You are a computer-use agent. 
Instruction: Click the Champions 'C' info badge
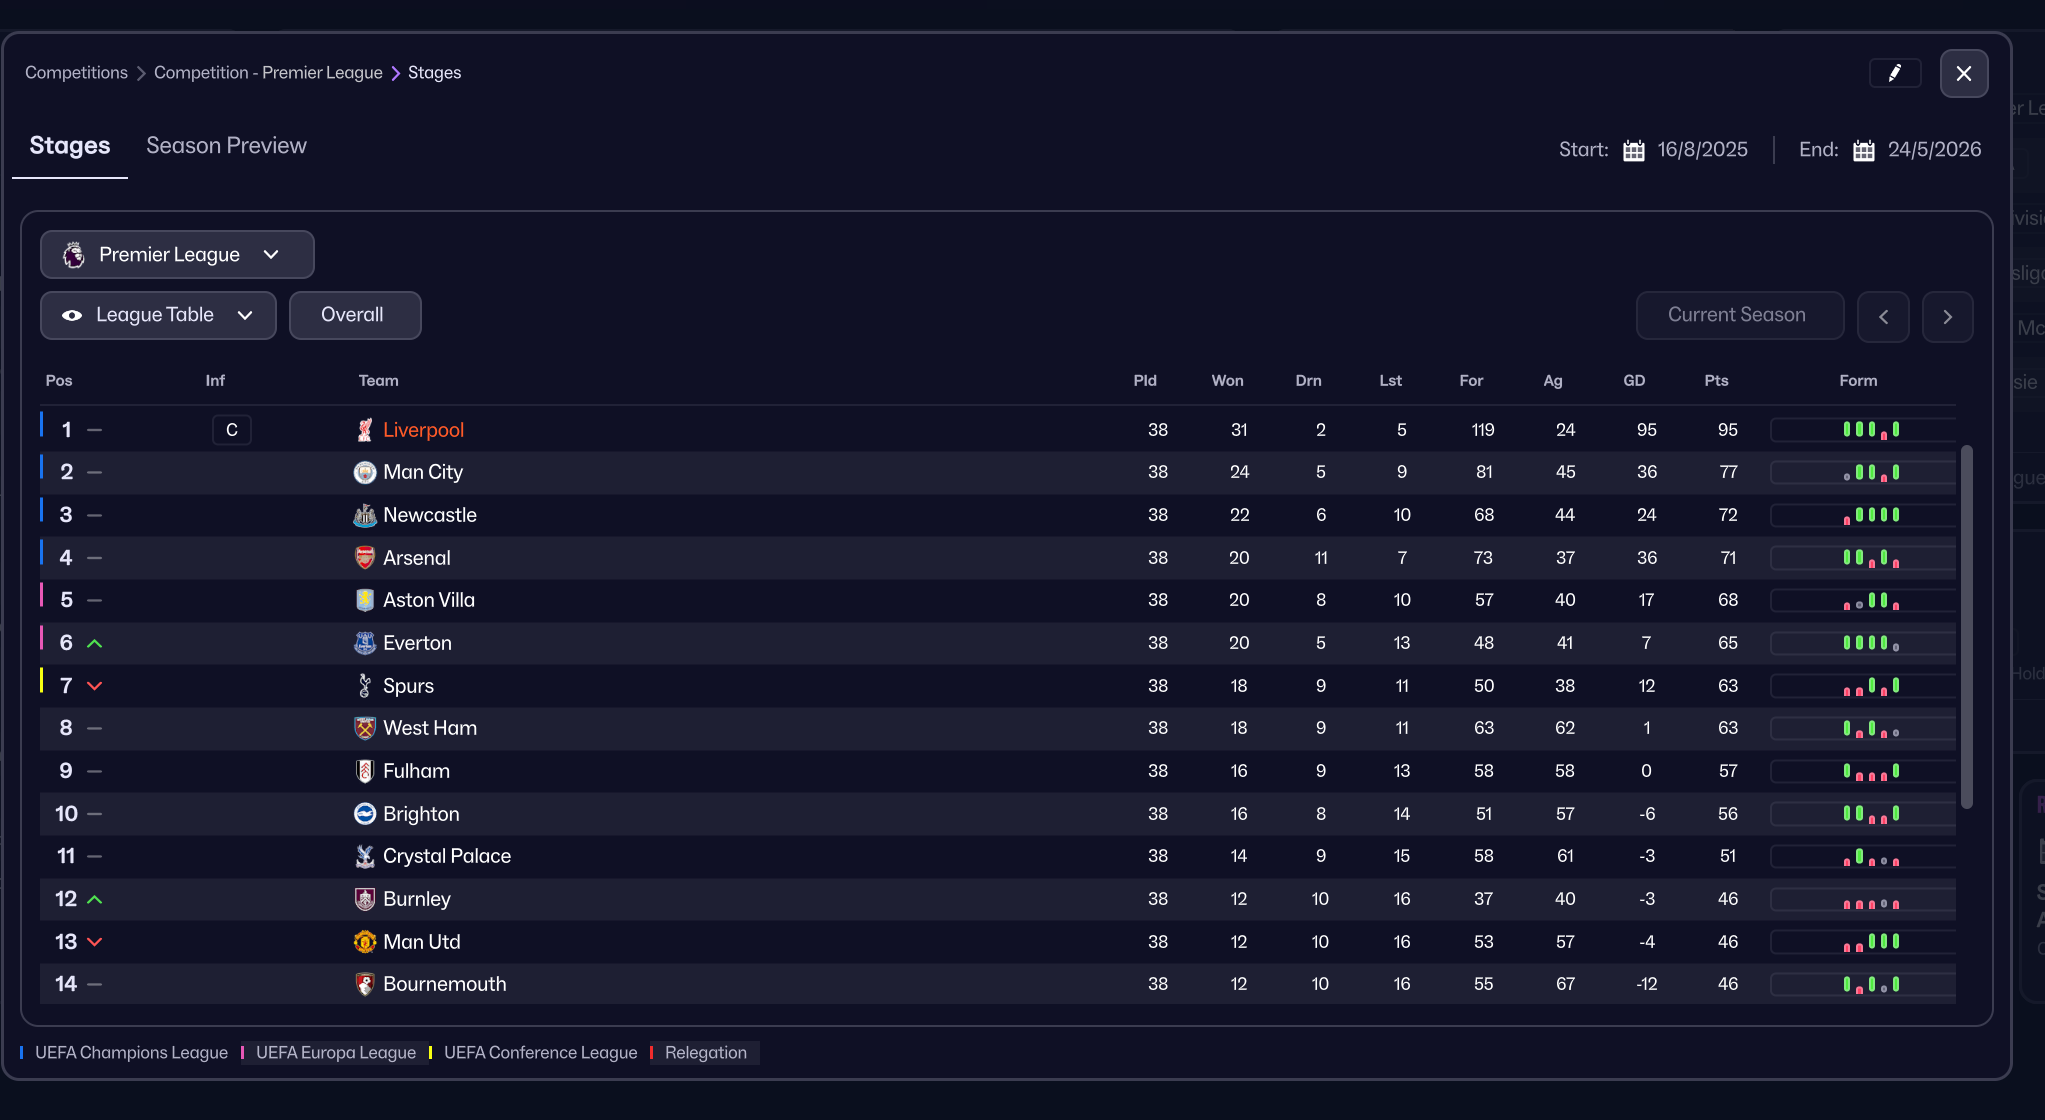point(231,430)
